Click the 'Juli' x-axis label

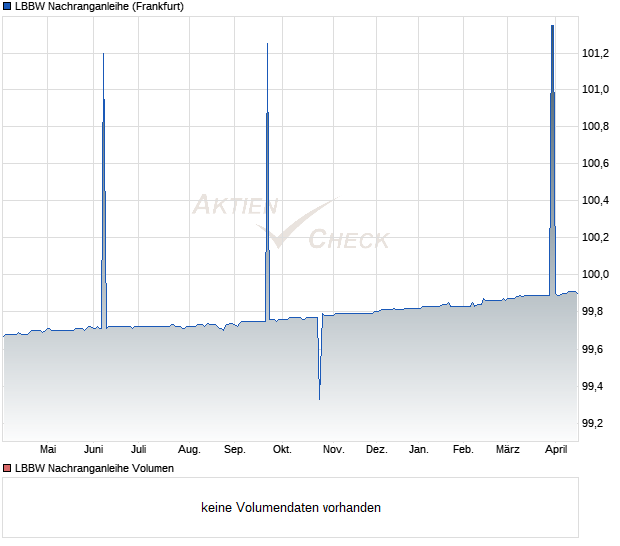pyautogui.click(x=139, y=450)
